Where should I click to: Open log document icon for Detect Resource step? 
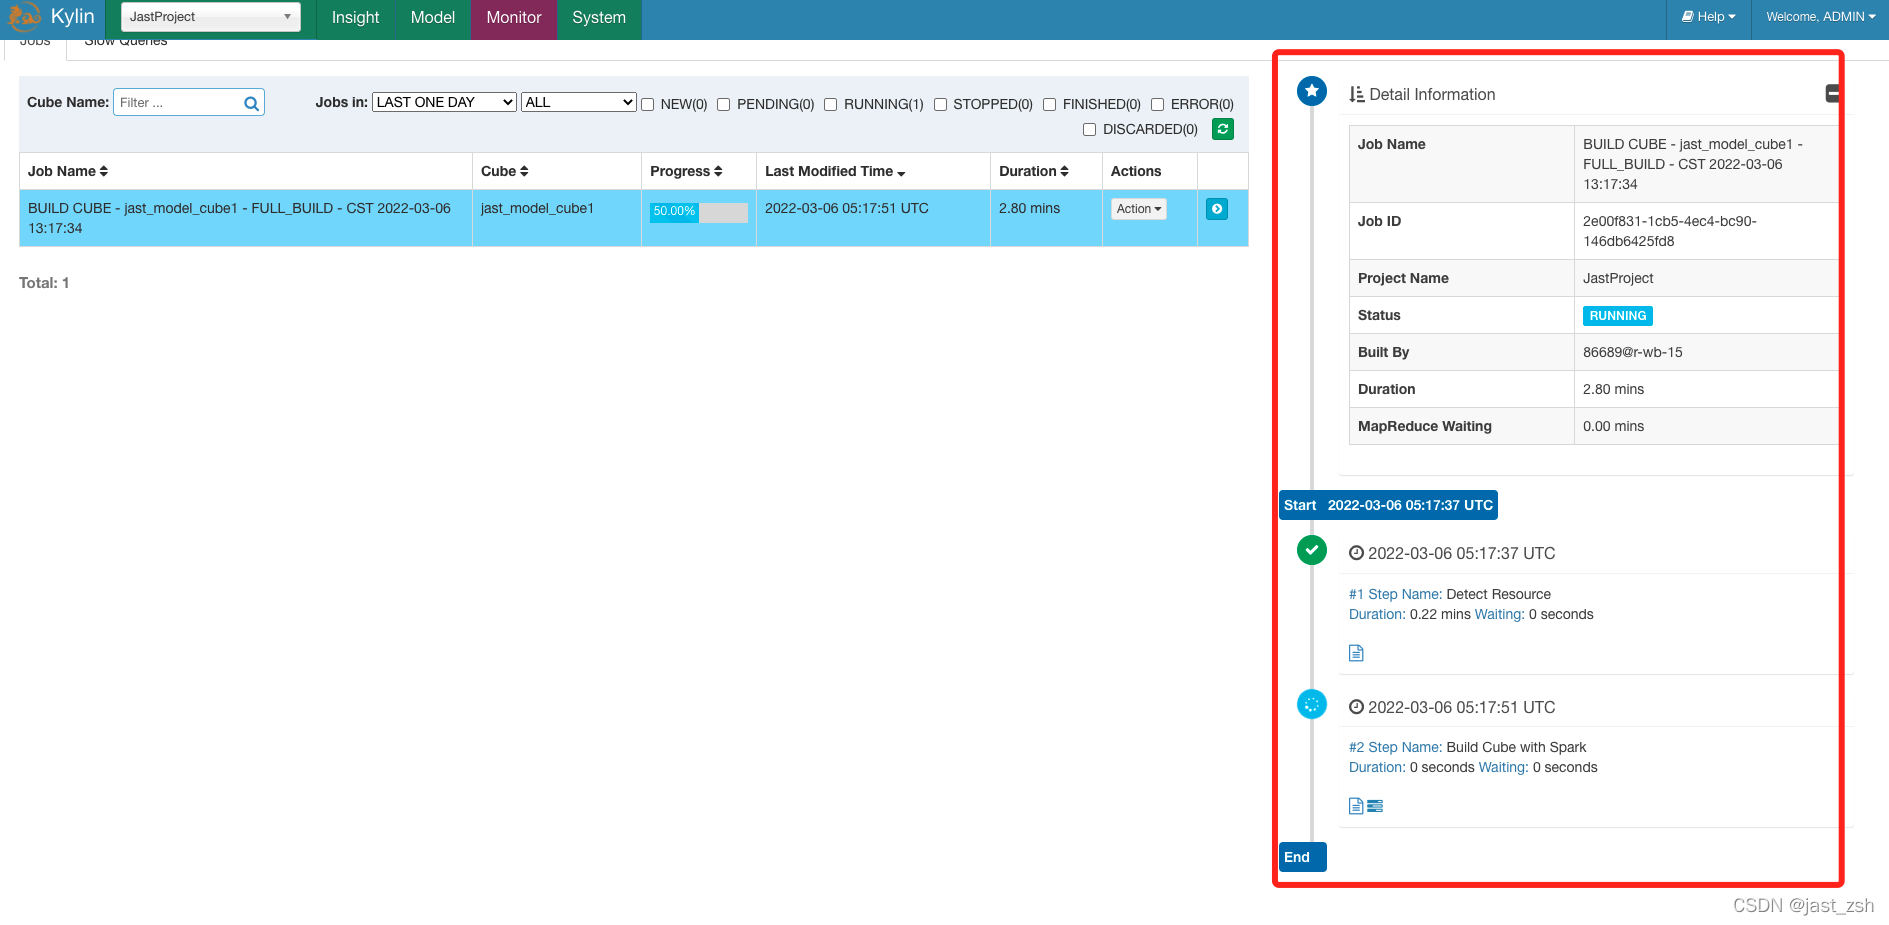tap(1356, 653)
